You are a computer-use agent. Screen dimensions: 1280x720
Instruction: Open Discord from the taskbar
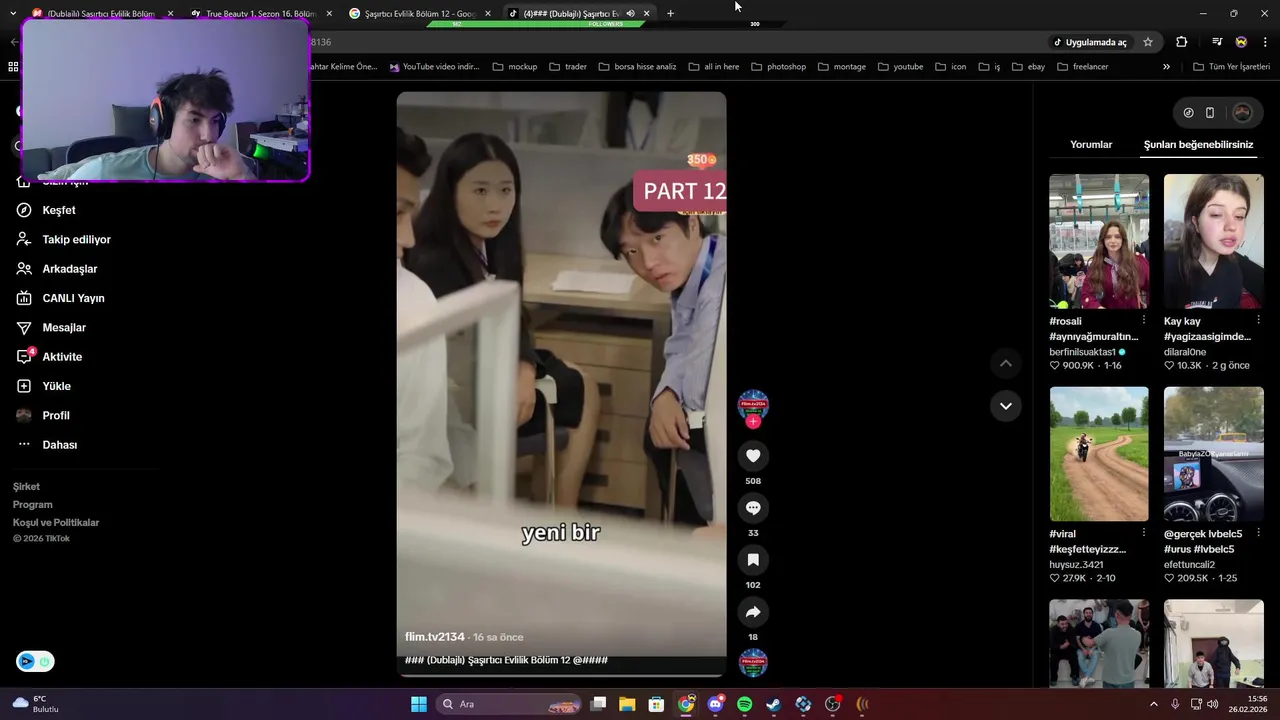(x=715, y=704)
